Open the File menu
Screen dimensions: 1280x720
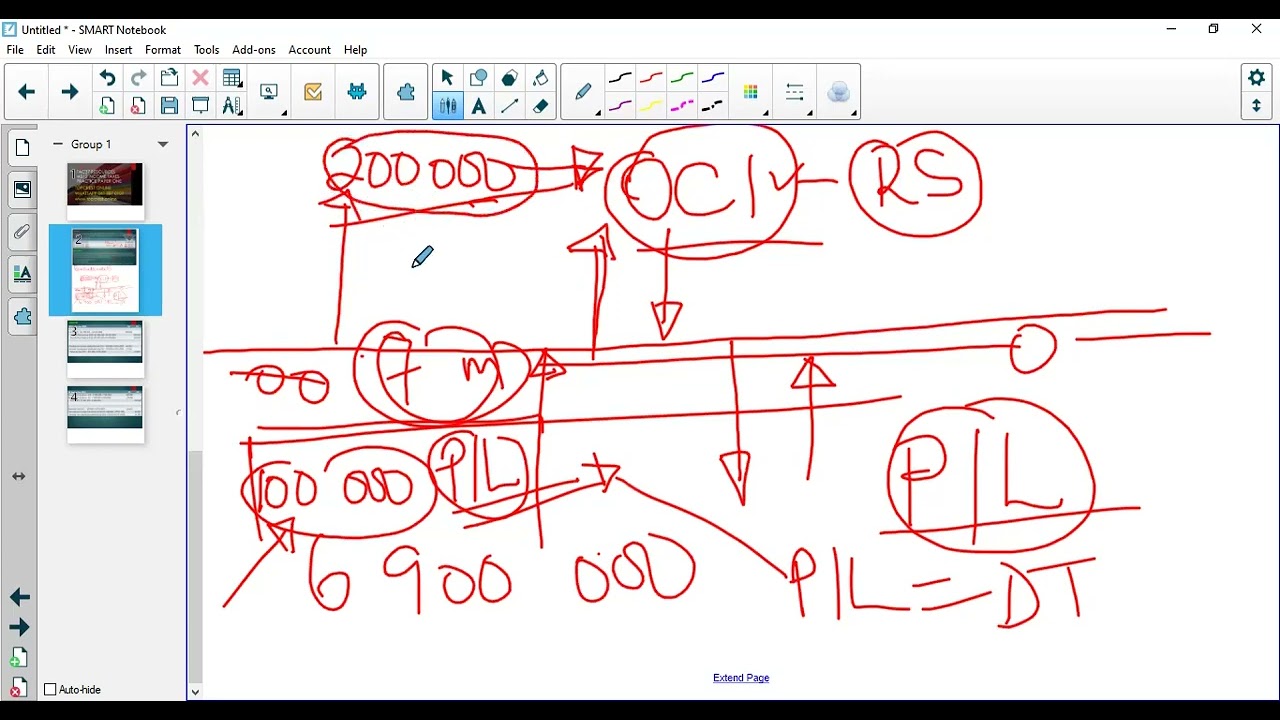[x=15, y=50]
